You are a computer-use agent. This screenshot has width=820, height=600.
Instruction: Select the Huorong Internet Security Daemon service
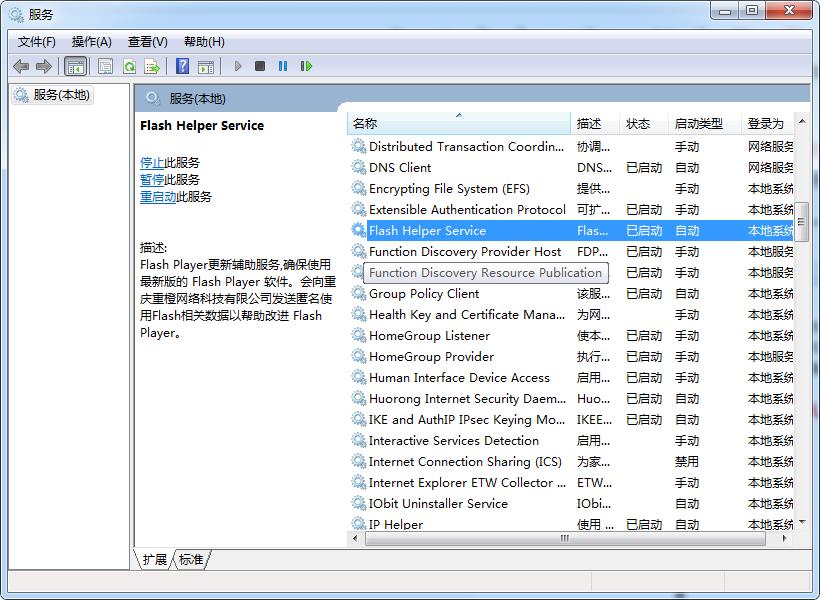(x=570, y=398)
